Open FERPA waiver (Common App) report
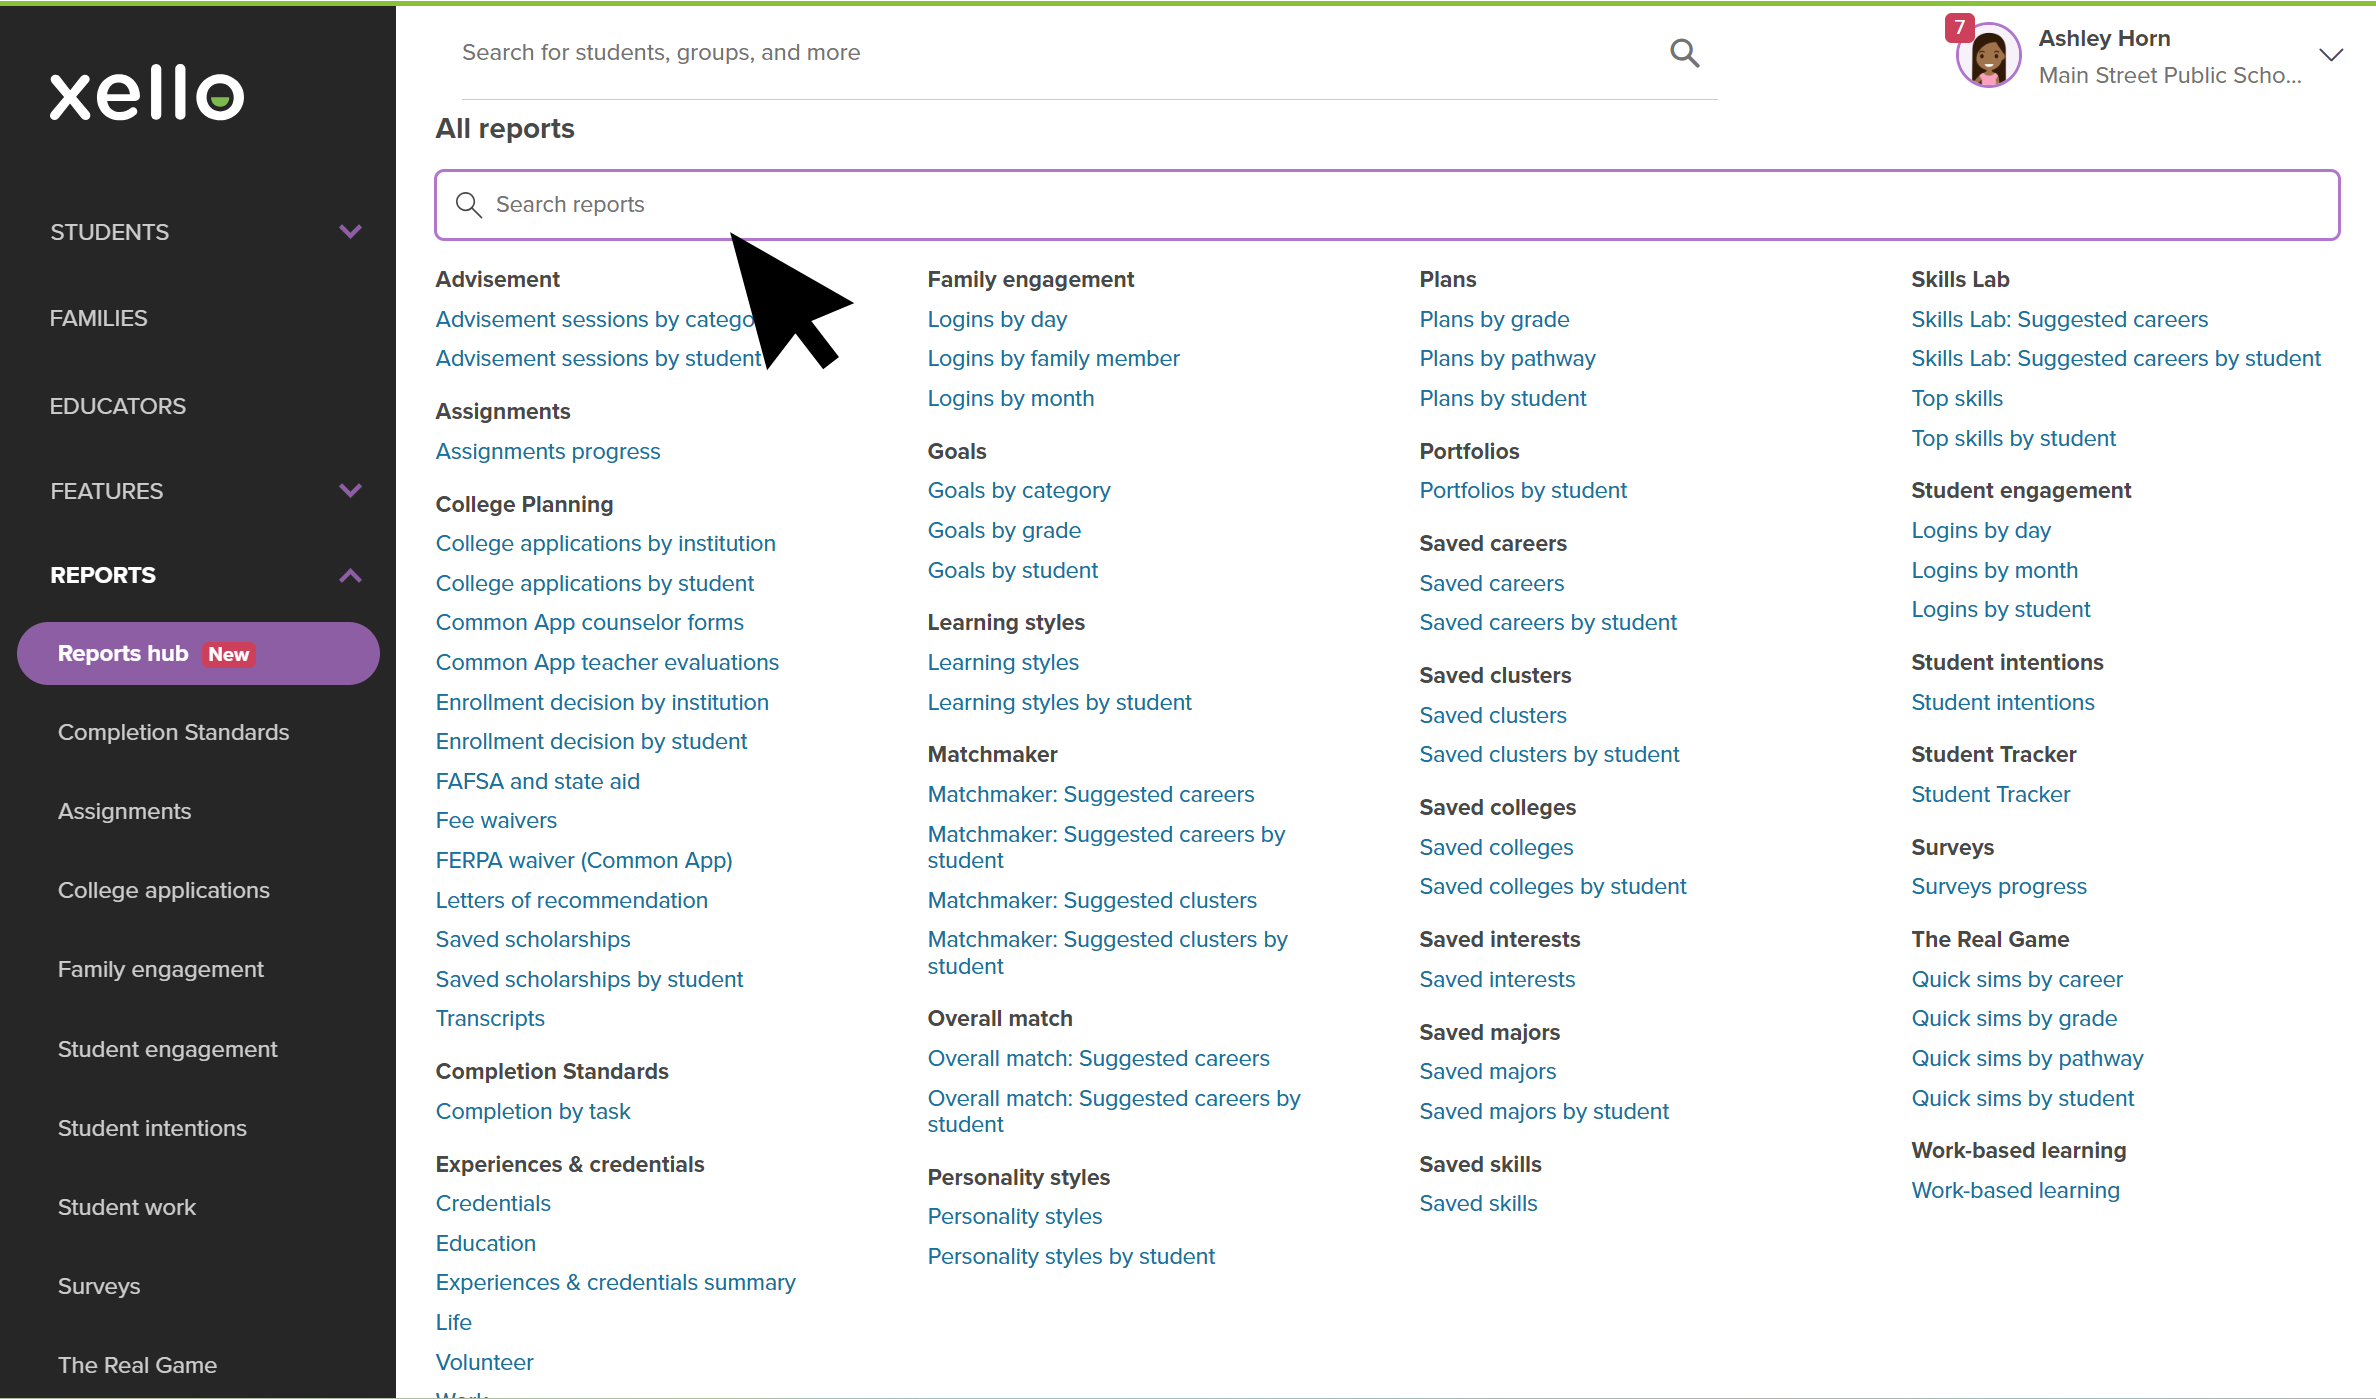Viewport: 2376px width, 1399px height. (x=584, y=860)
